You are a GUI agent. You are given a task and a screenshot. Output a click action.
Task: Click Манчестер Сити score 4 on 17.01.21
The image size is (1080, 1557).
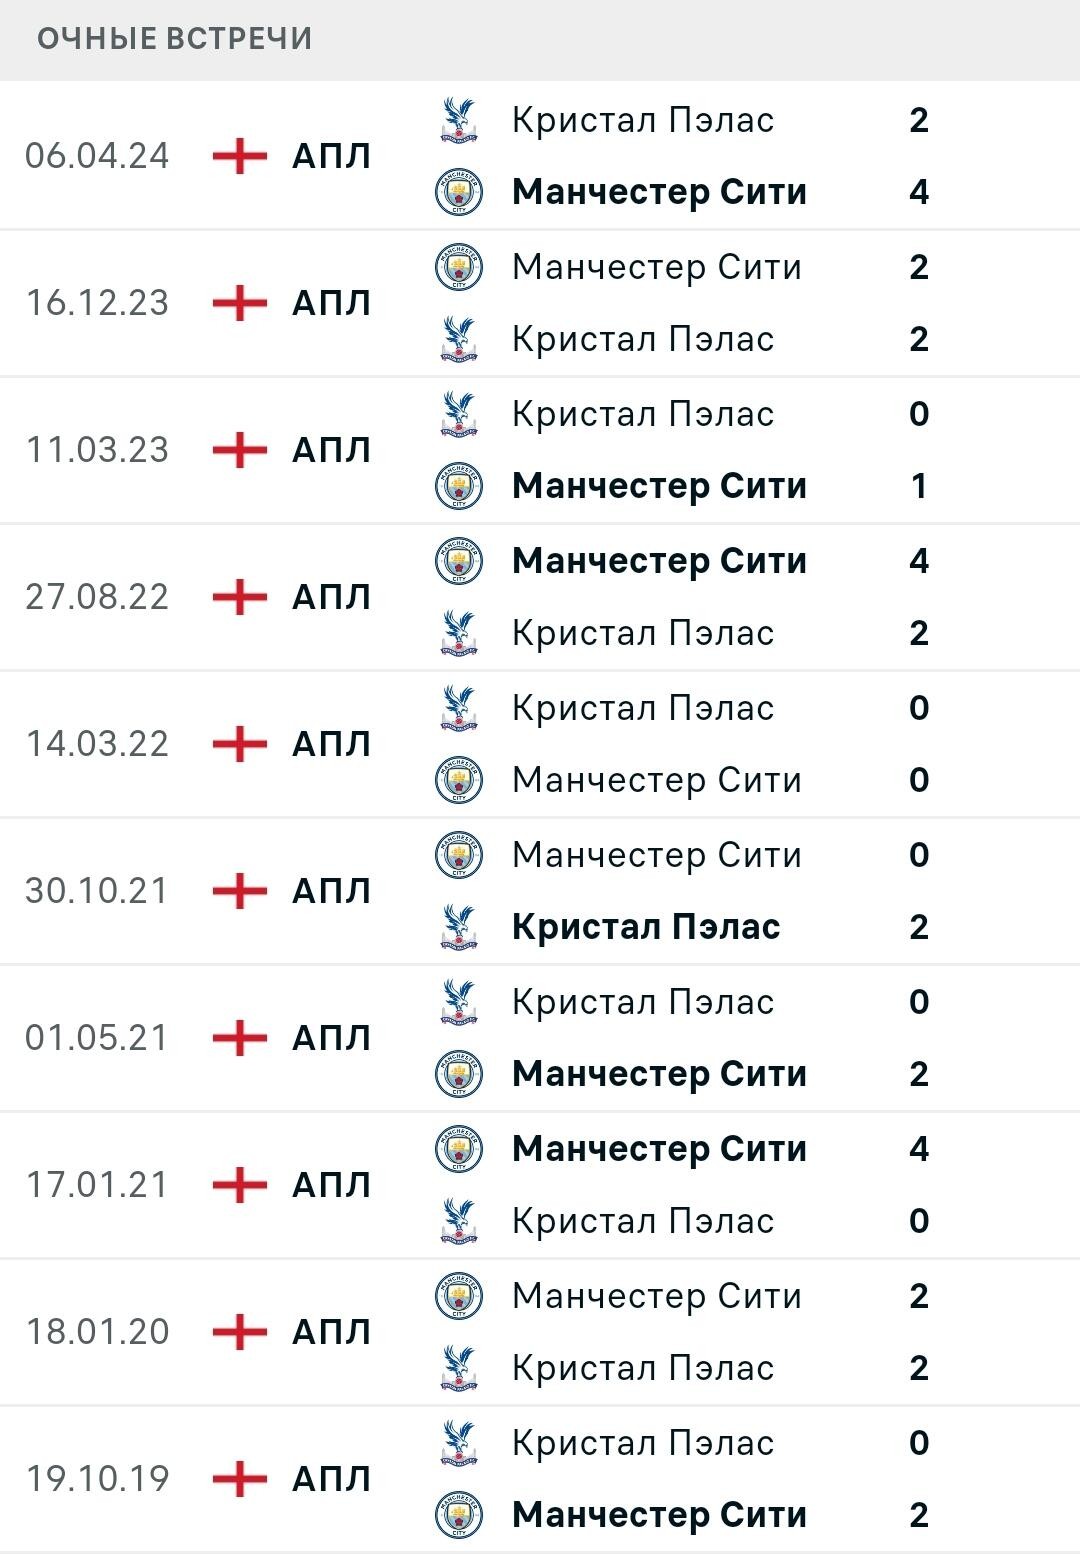click(x=919, y=1149)
